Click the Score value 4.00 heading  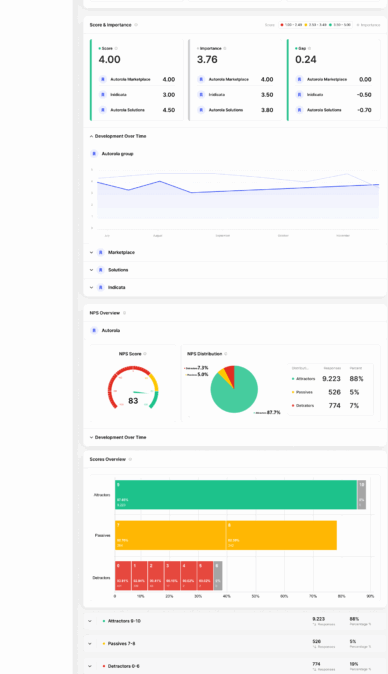click(110, 60)
